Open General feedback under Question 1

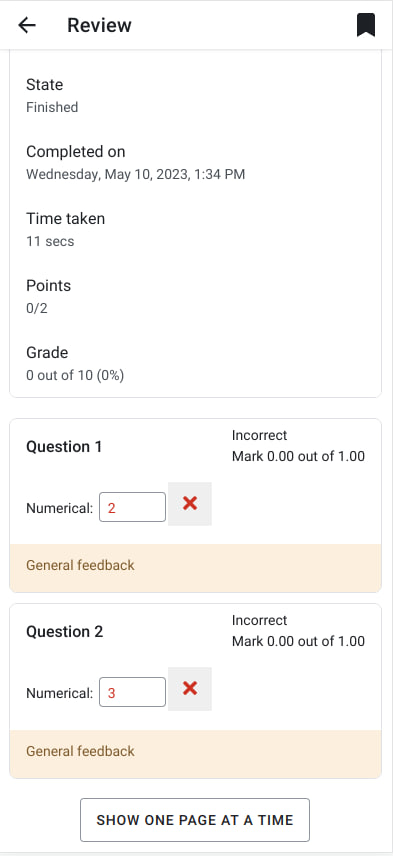point(80,565)
